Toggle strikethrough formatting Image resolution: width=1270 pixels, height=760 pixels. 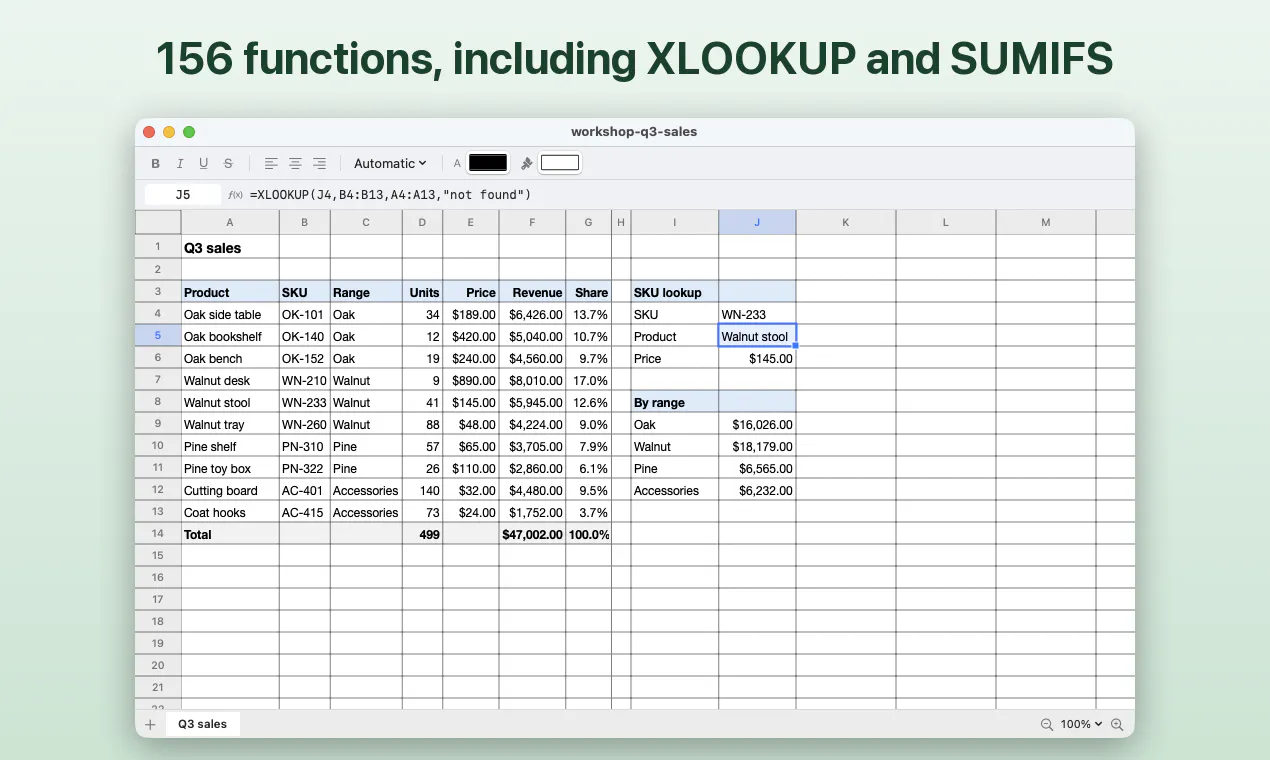tap(228, 163)
